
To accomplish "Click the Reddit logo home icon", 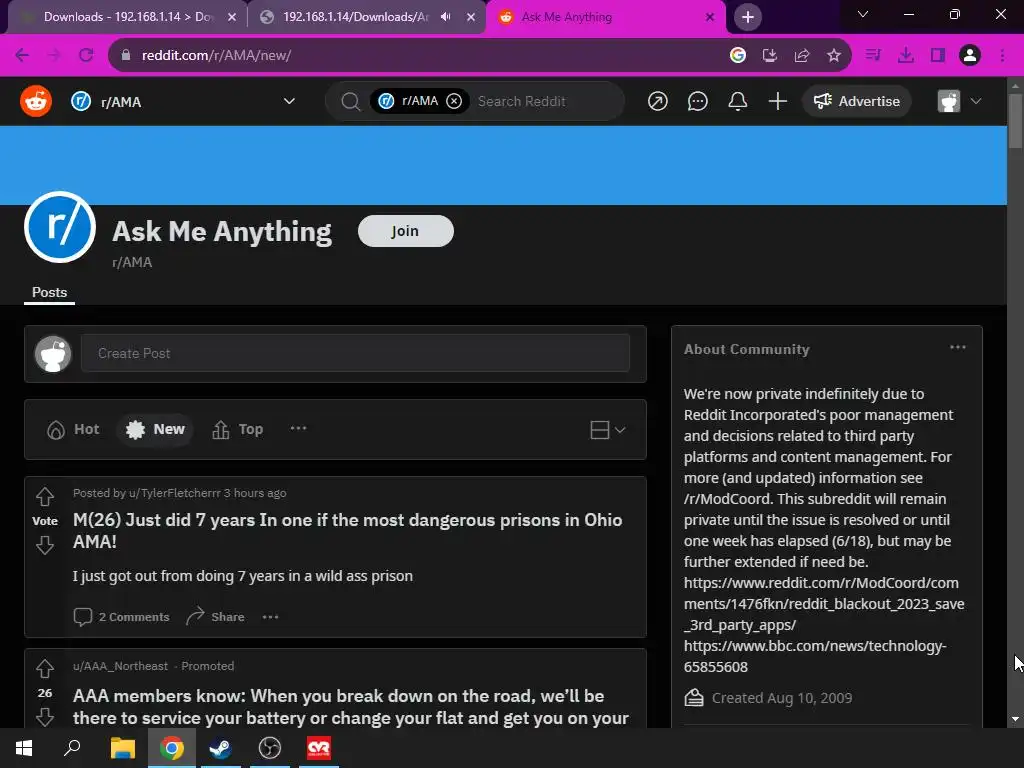I will tap(36, 101).
